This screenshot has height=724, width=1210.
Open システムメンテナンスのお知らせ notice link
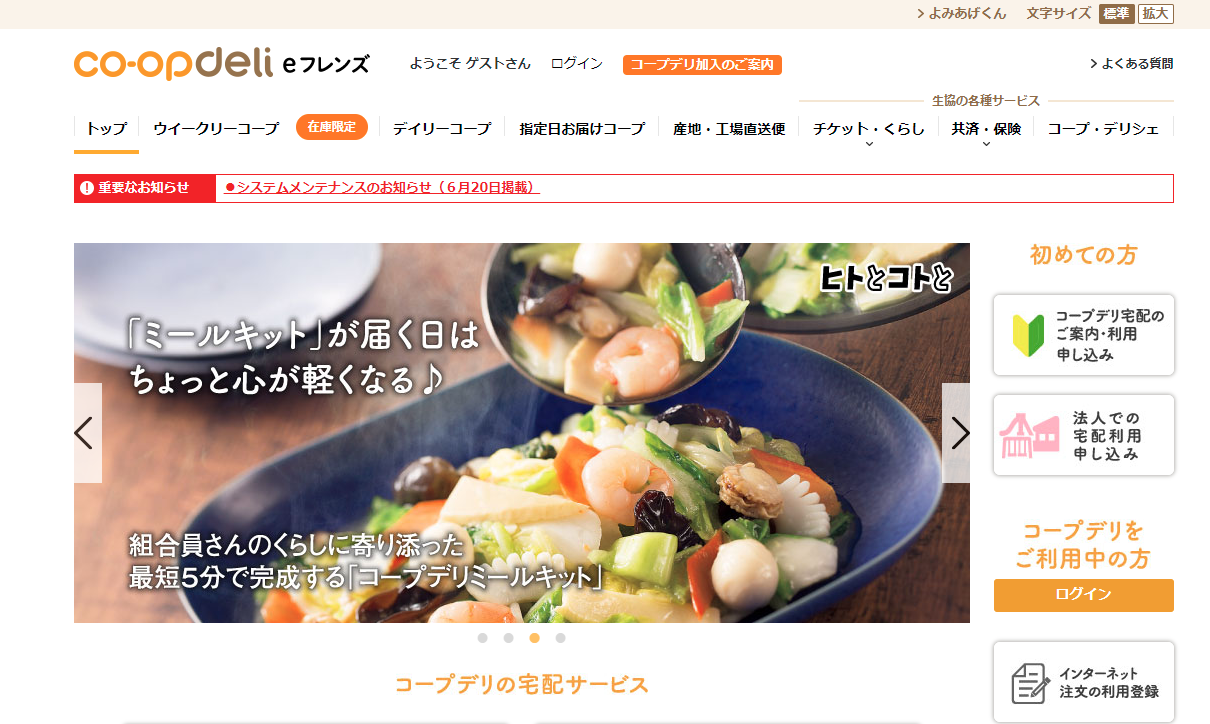coord(382,187)
